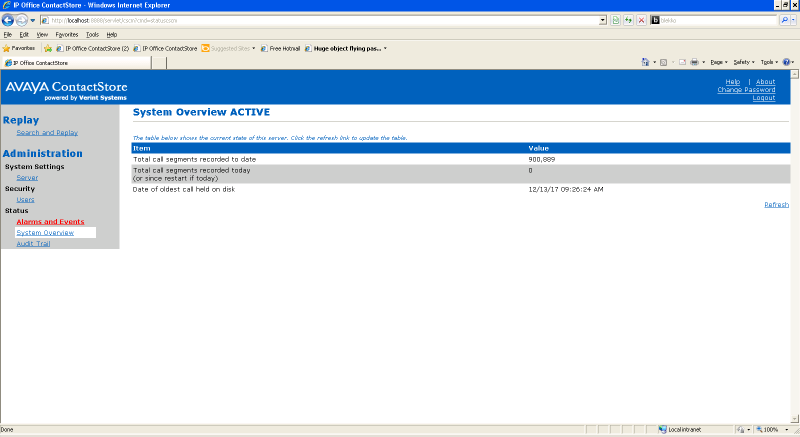Click the Logout link
800x437 pixels.
[x=764, y=98]
